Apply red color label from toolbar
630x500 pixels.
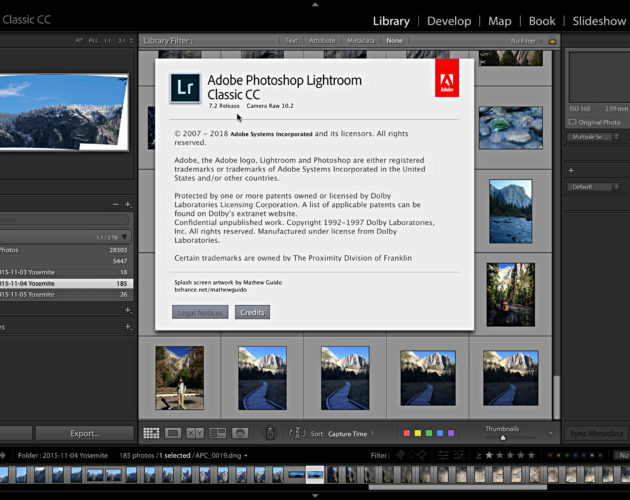point(407,433)
